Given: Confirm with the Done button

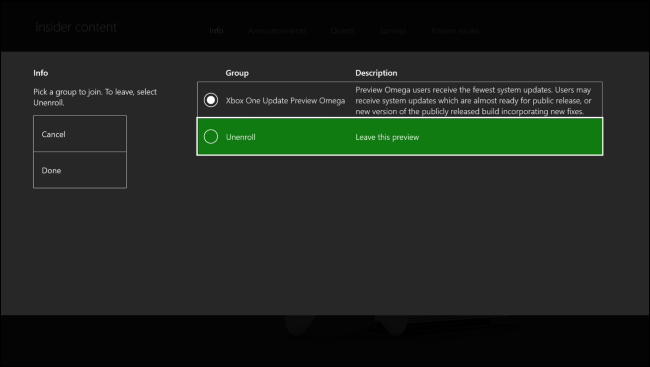Looking at the screenshot, I should tap(80, 170).
